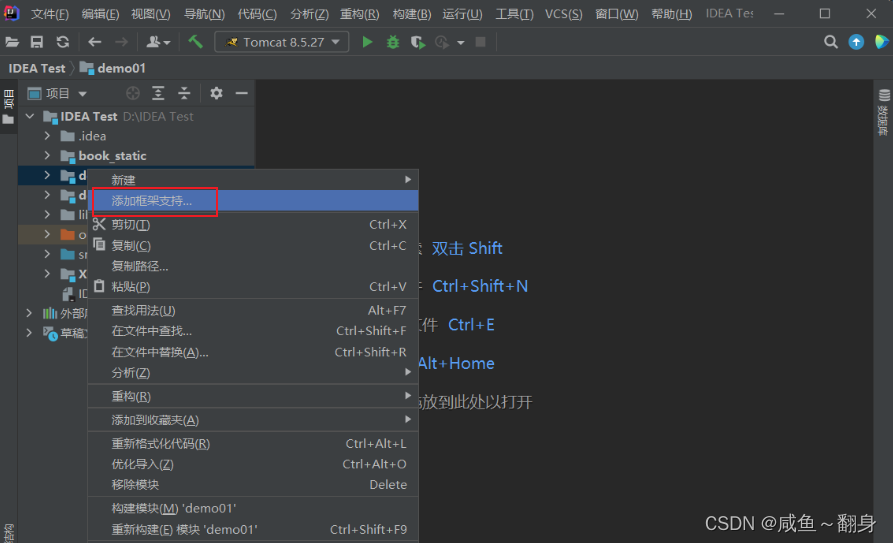Choose 重新构建(E) 模块 'demo01' item
The height and width of the screenshot is (543, 893).
(253, 529)
